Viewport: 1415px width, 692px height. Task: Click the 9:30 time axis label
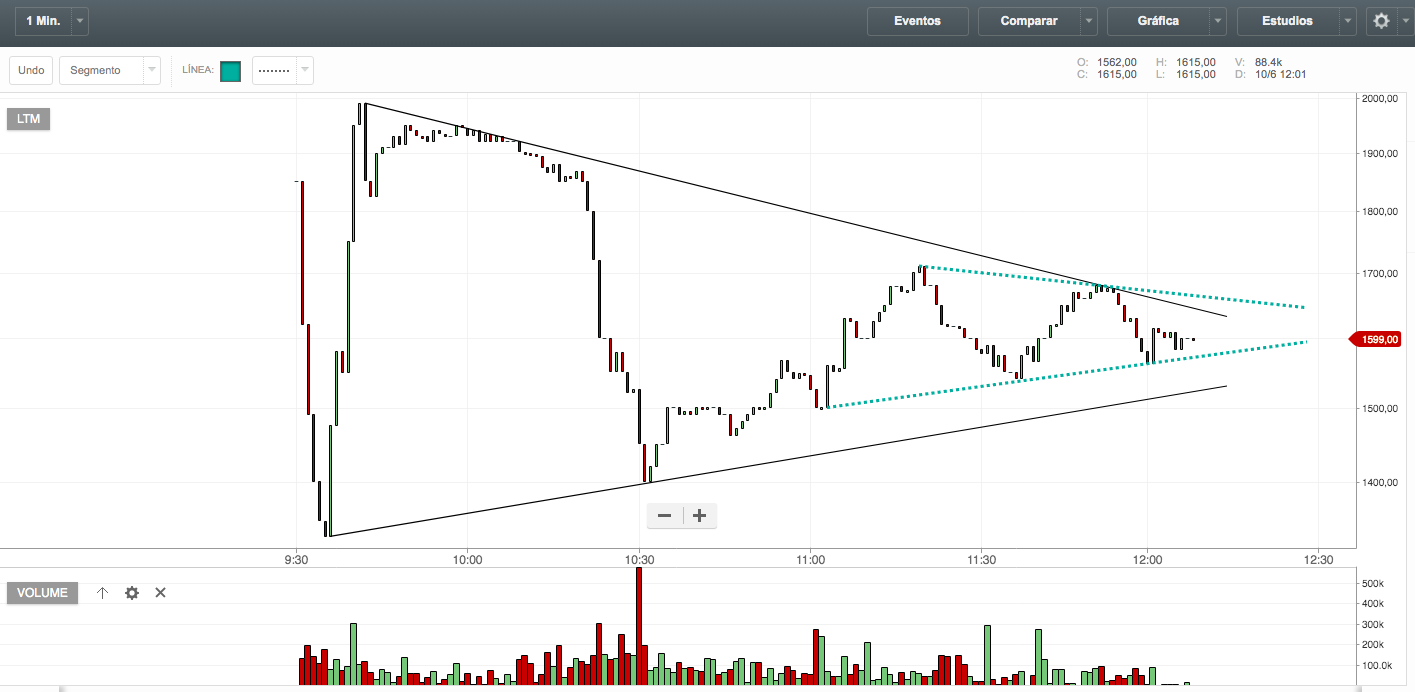tap(296, 558)
